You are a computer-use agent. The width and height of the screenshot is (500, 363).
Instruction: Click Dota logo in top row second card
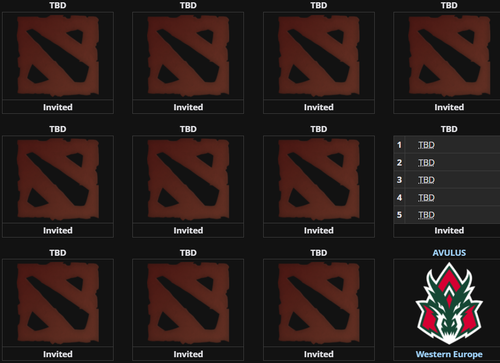point(188,55)
